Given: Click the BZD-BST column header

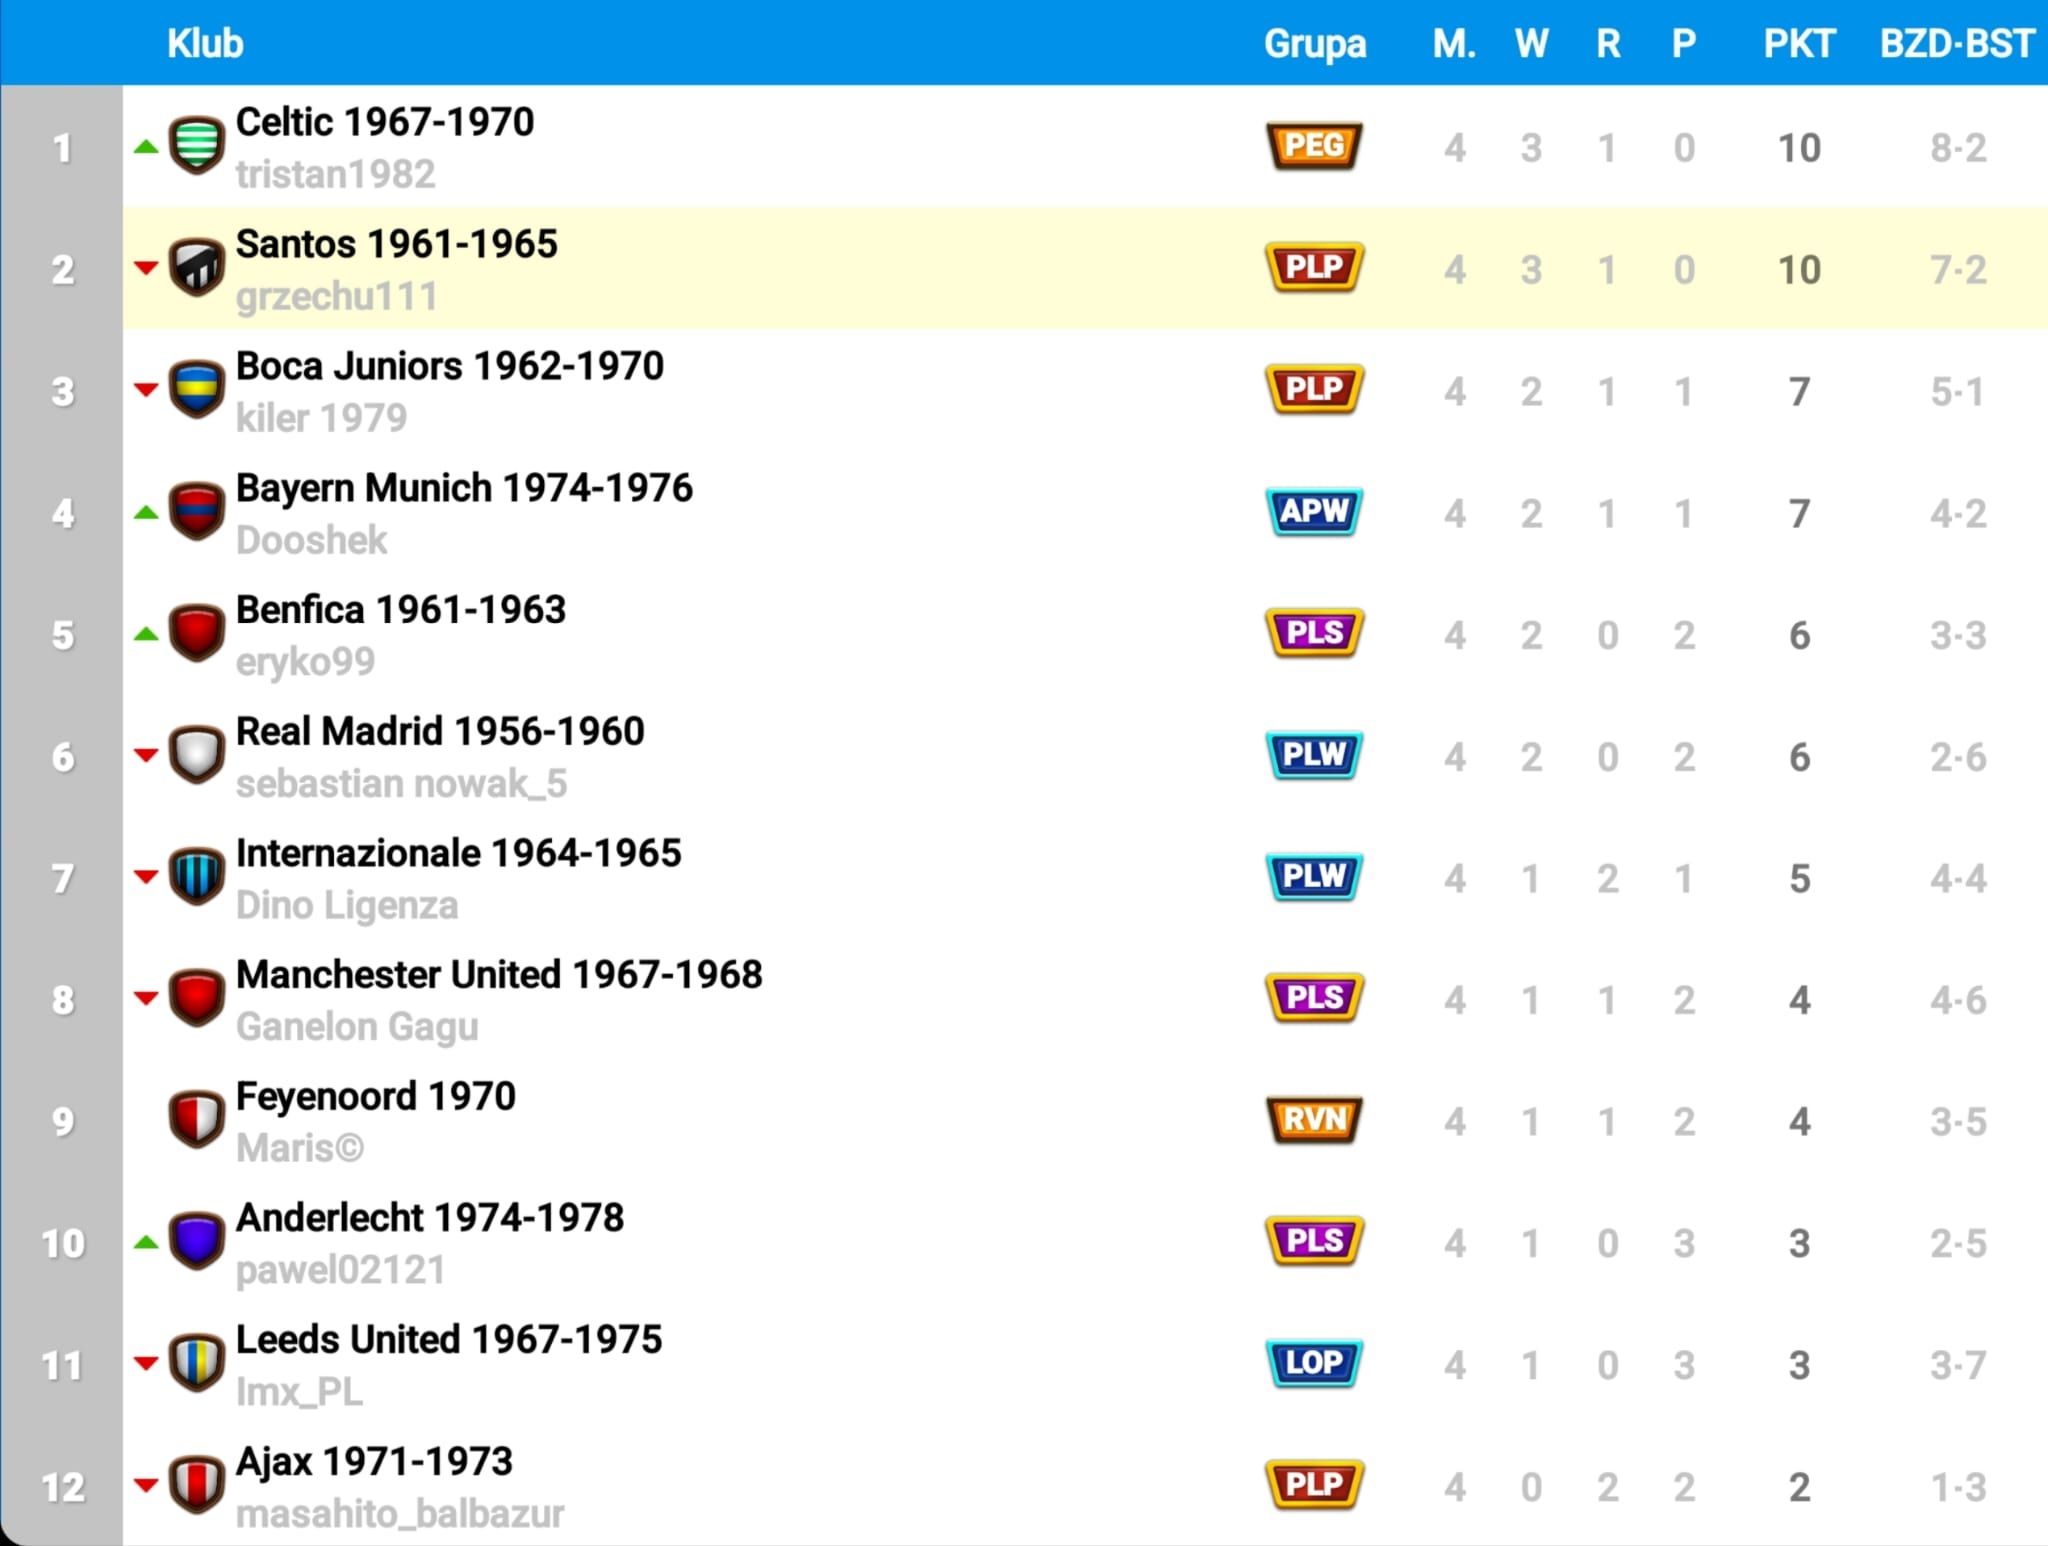Looking at the screenshot, I should click(1957, 43).
